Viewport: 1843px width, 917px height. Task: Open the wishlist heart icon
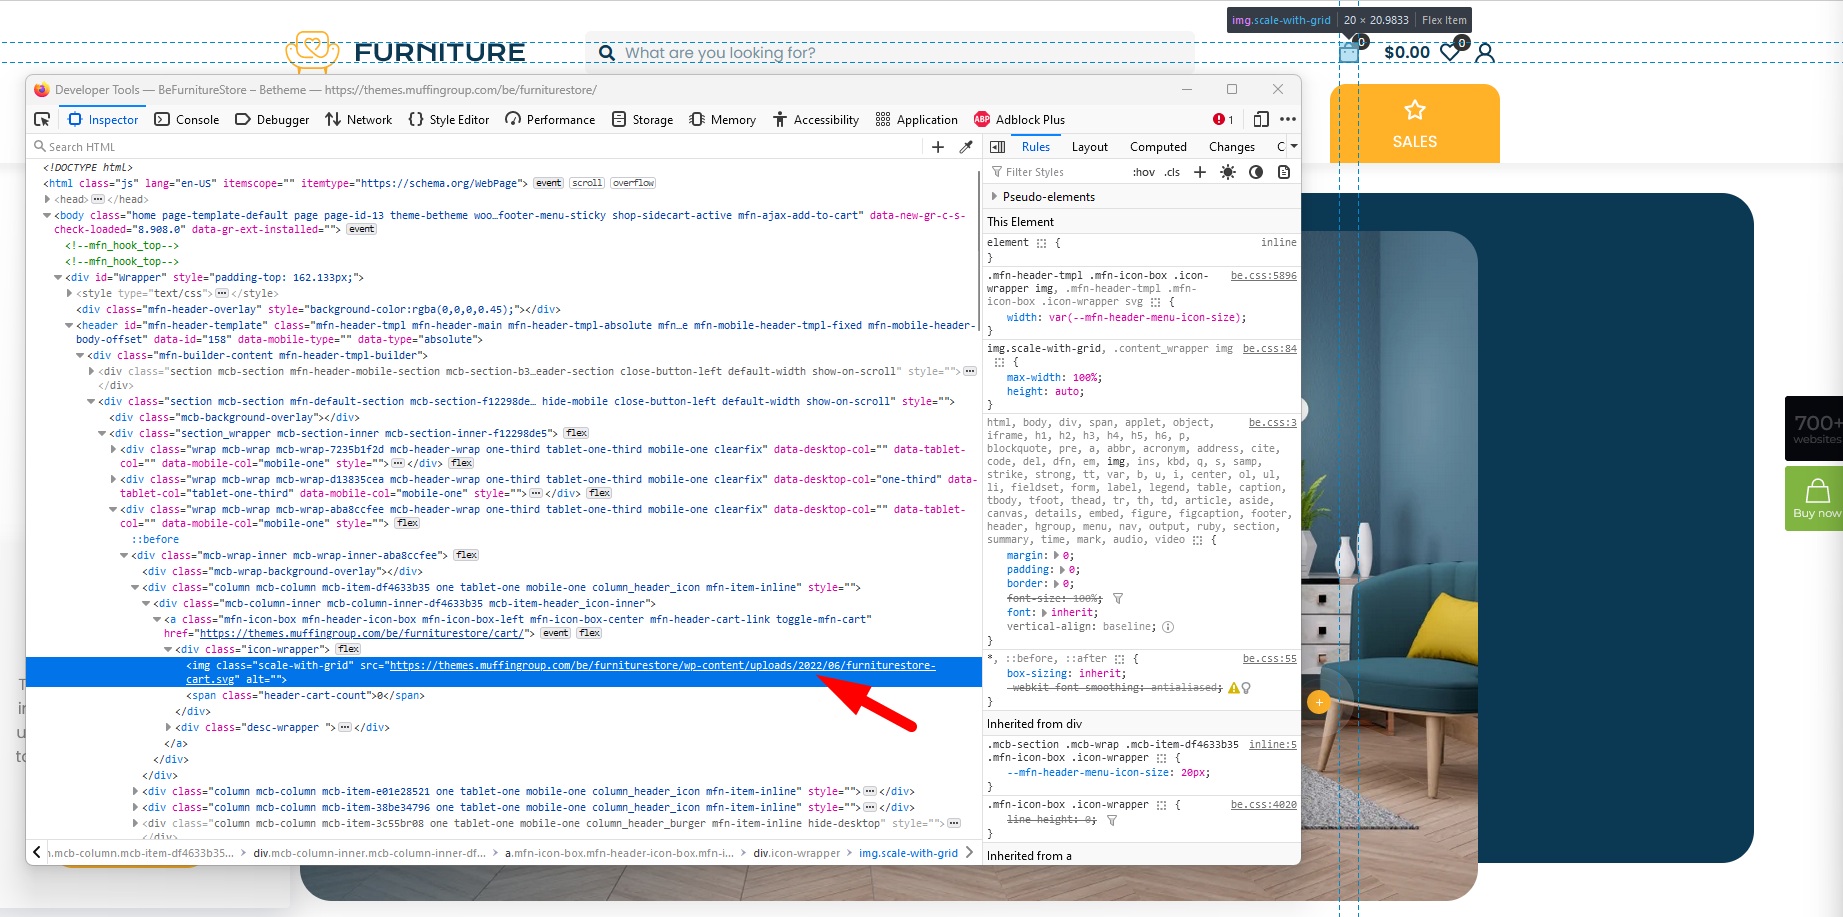coord(1450,52)
